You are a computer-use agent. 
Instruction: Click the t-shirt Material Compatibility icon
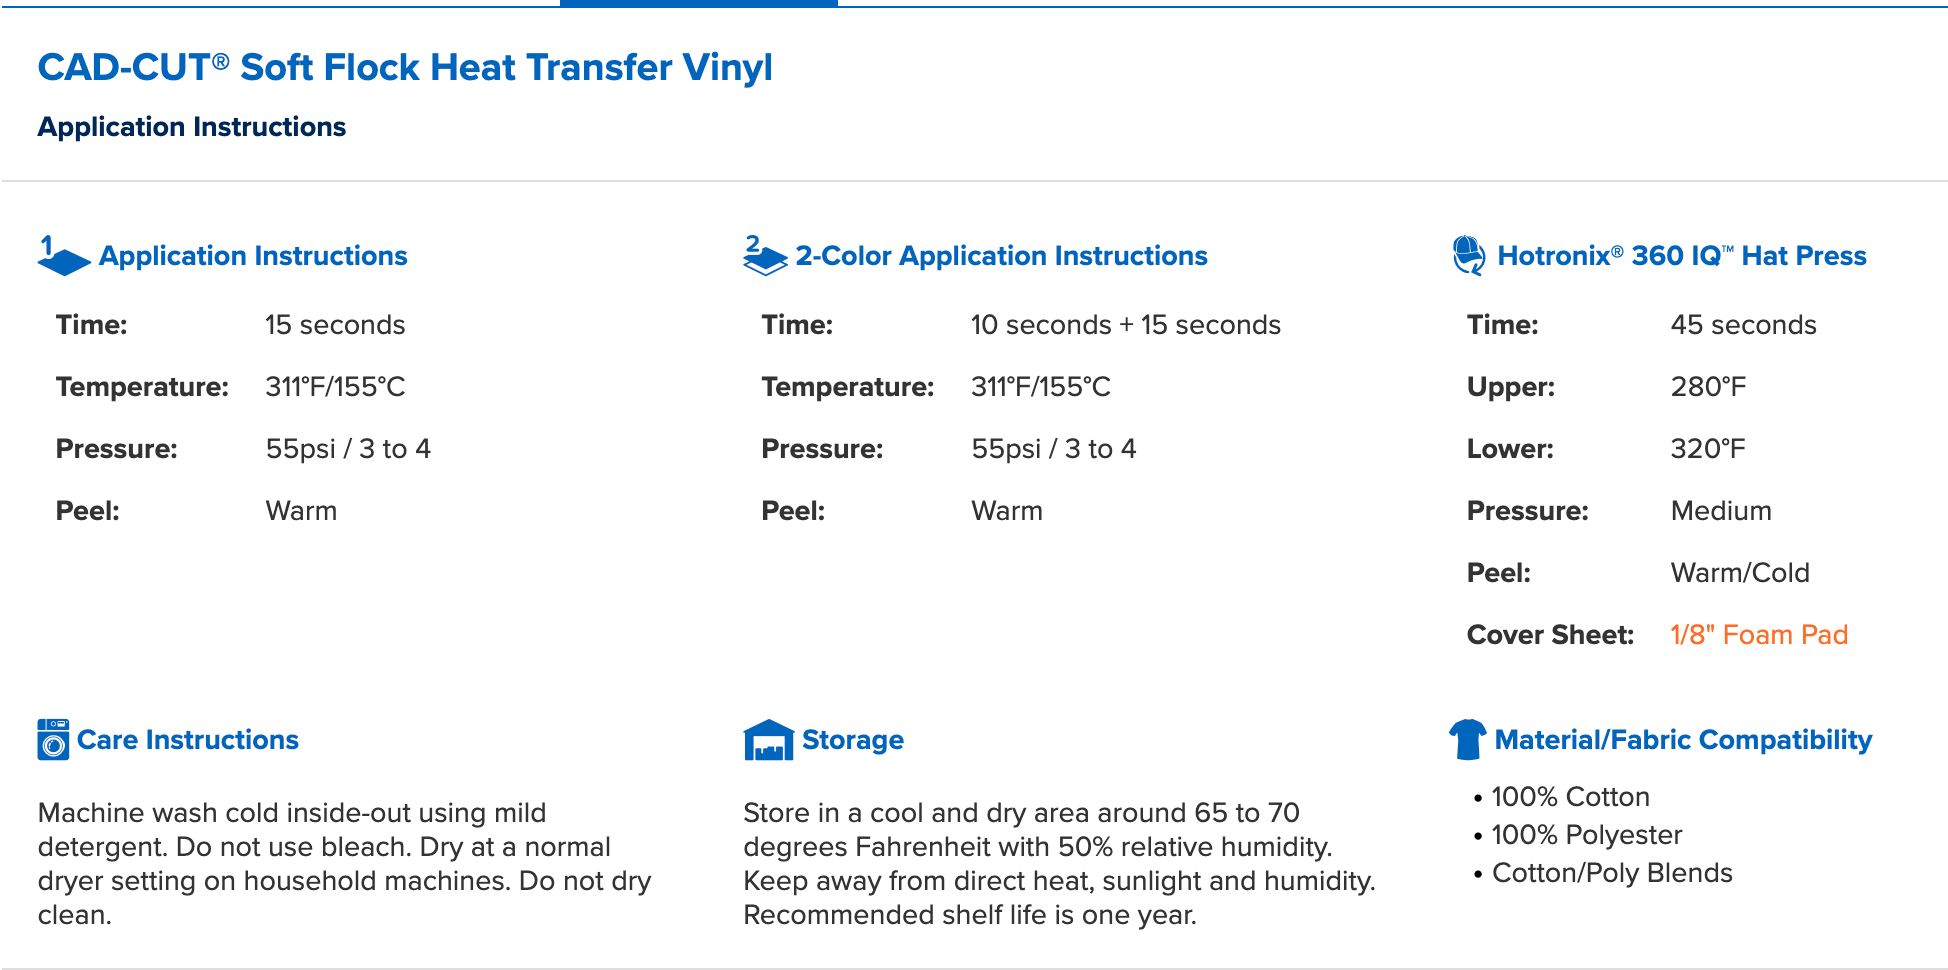tap(1467, 740)
